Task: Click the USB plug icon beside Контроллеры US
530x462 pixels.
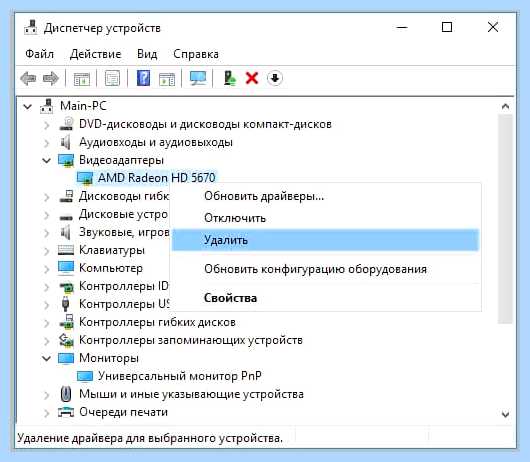Action: pos(66,304)
